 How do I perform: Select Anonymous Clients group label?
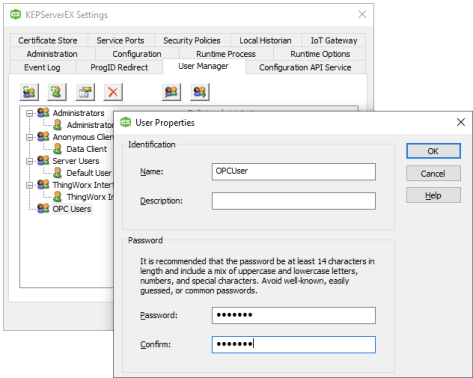83,137
